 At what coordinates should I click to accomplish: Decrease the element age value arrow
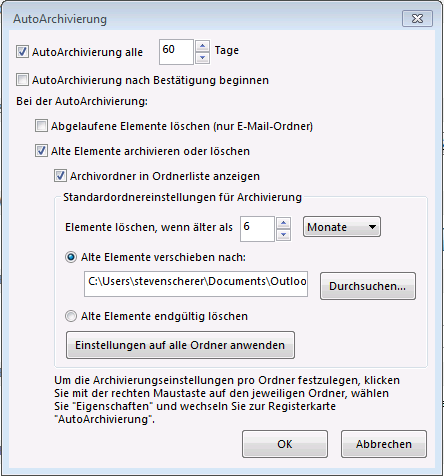click(284, 235)
